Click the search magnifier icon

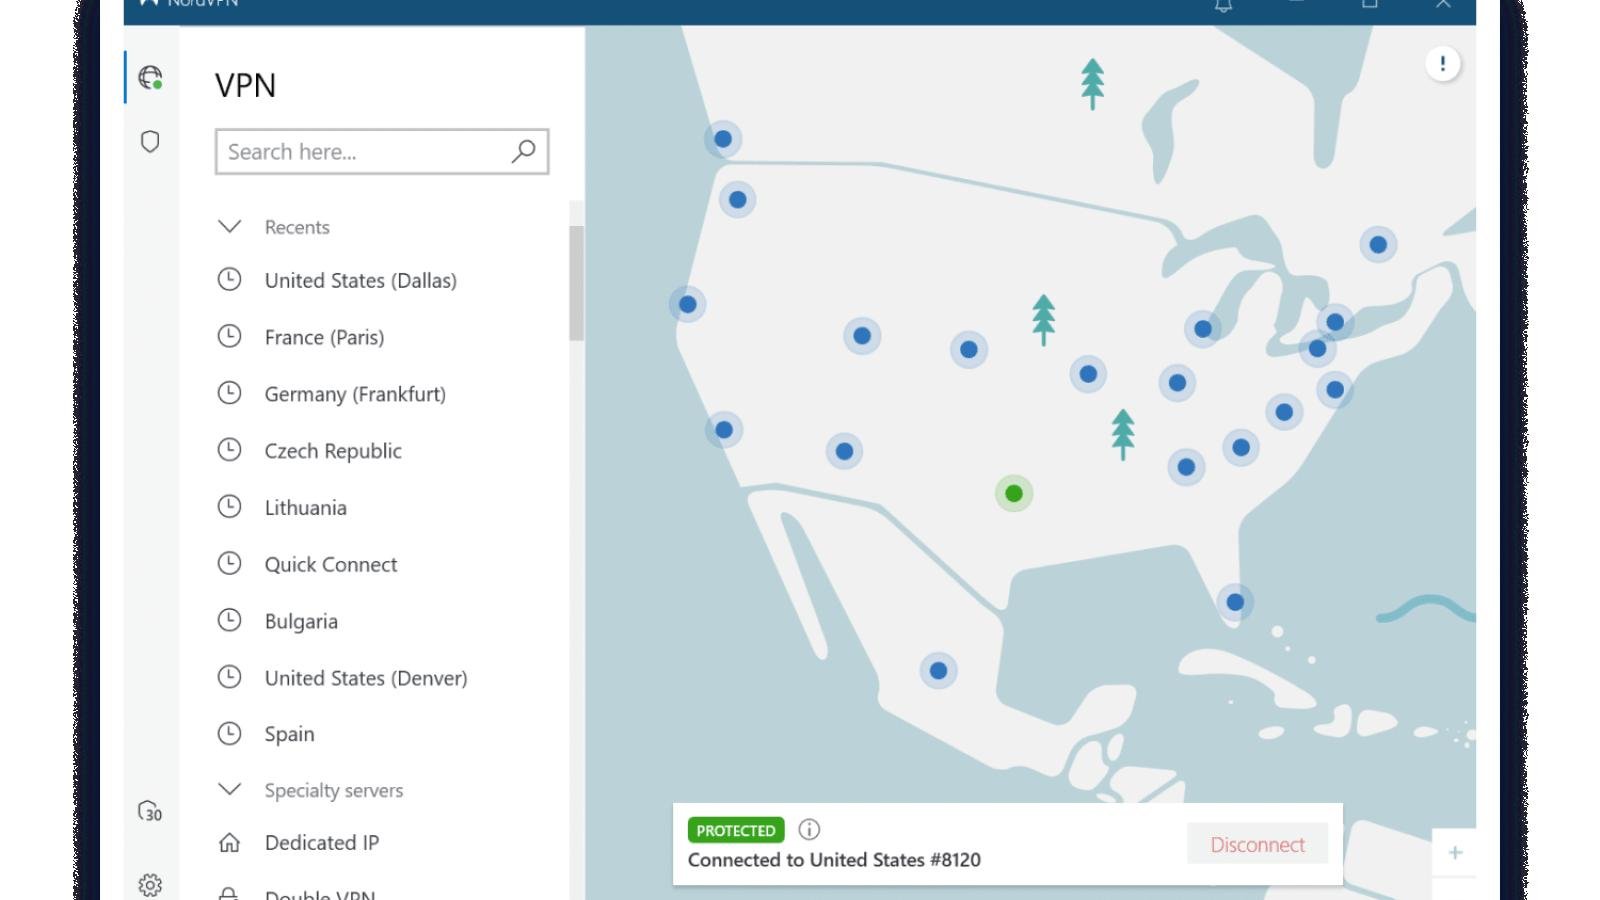(523, 151)
